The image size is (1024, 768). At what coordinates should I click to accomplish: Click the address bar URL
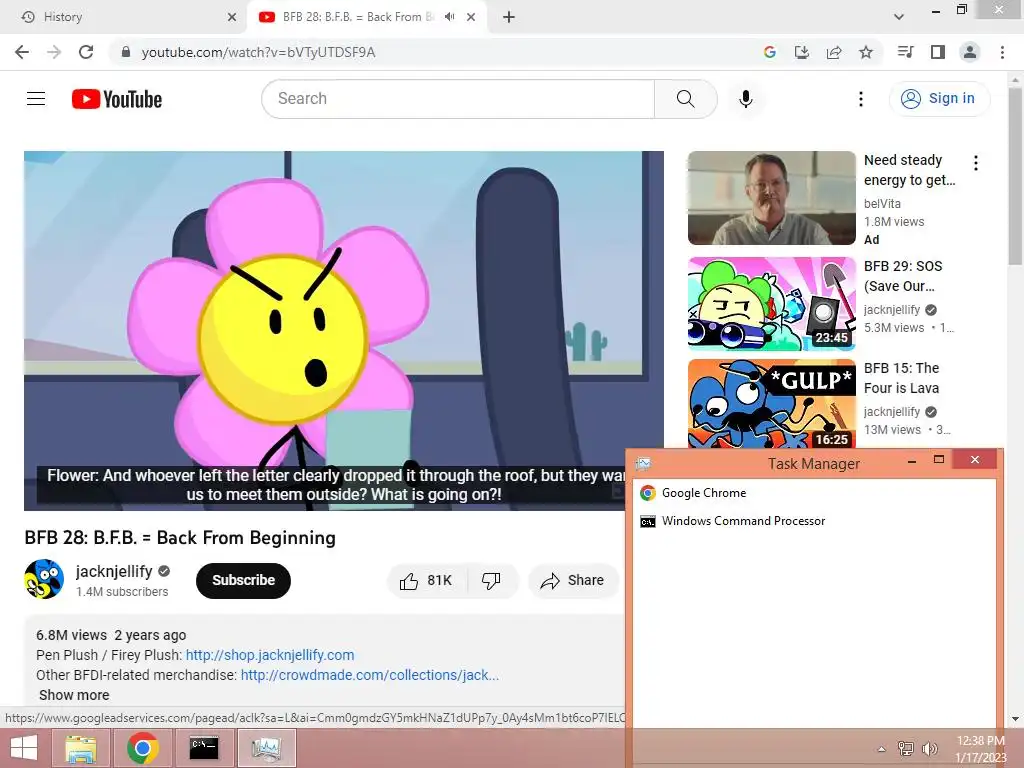(x=259, y=52)
